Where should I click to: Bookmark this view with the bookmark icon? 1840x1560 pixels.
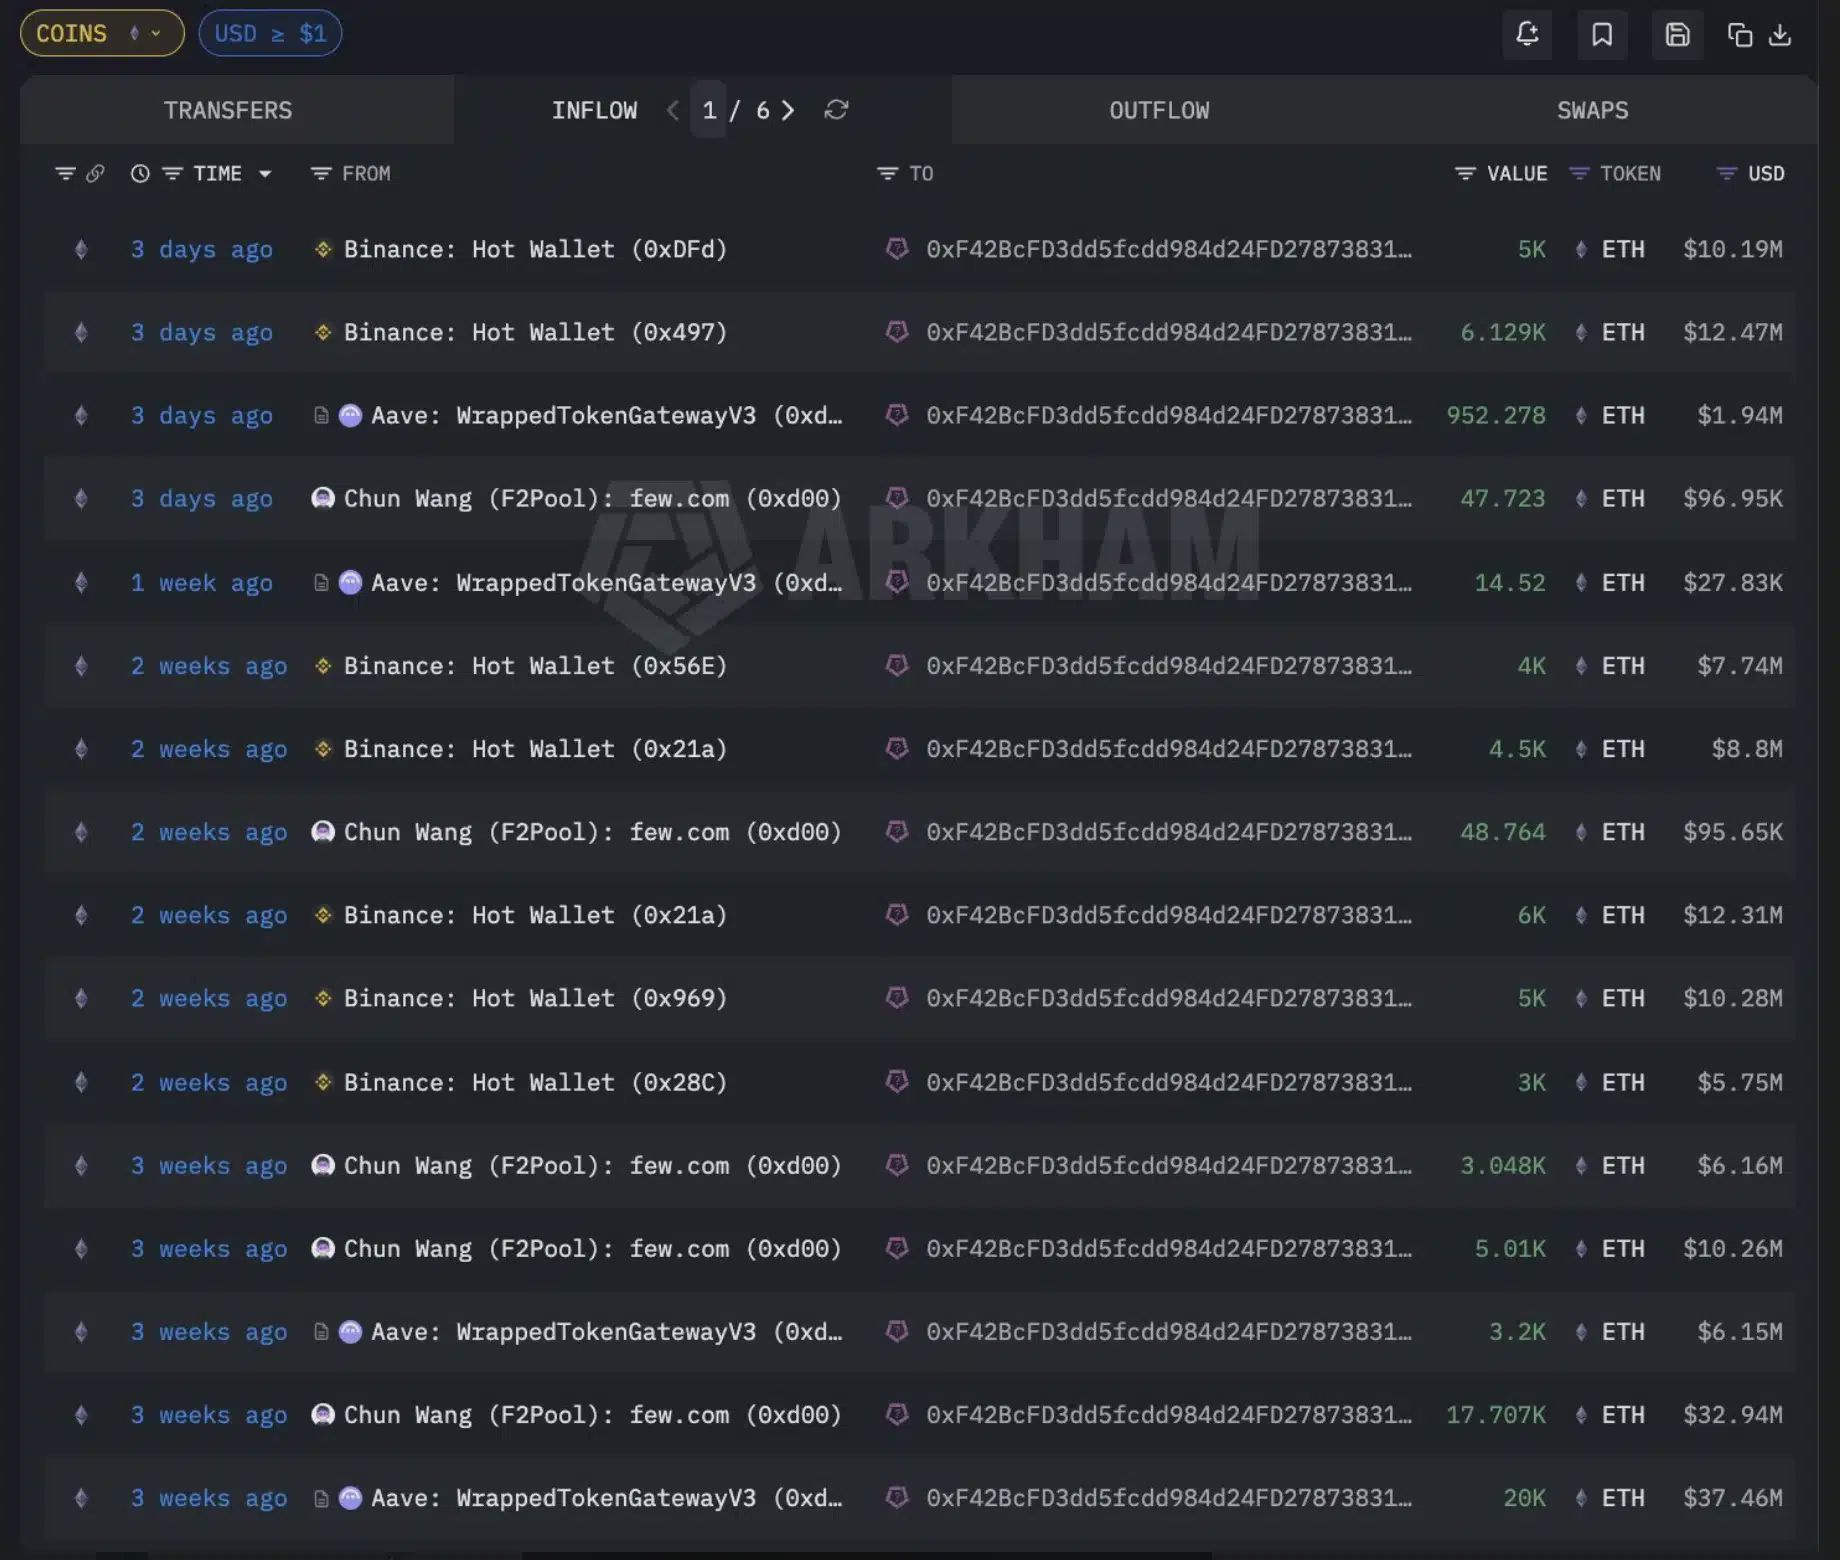1602,33
